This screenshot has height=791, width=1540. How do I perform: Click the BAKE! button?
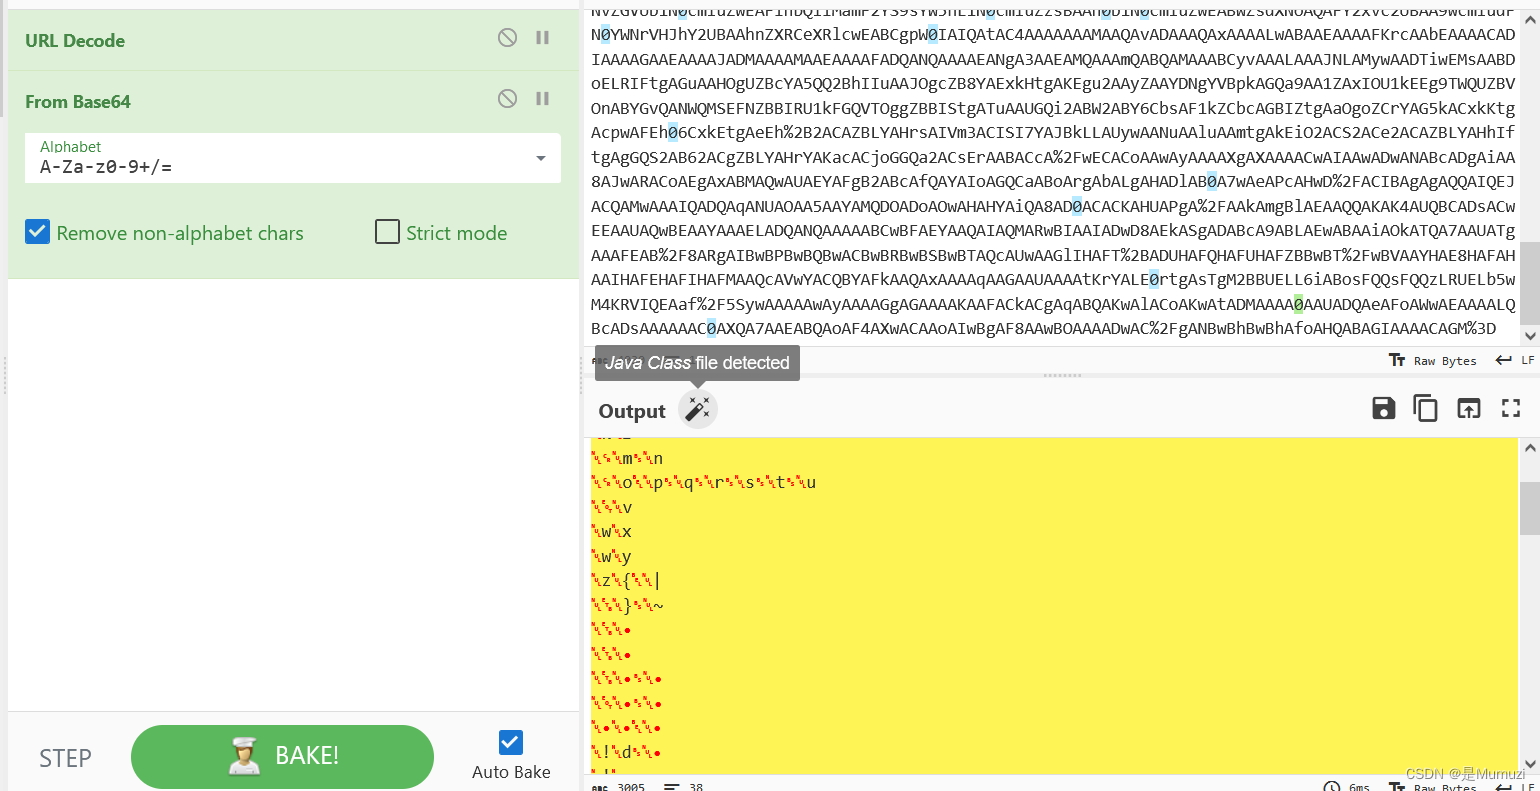[282, 756]
